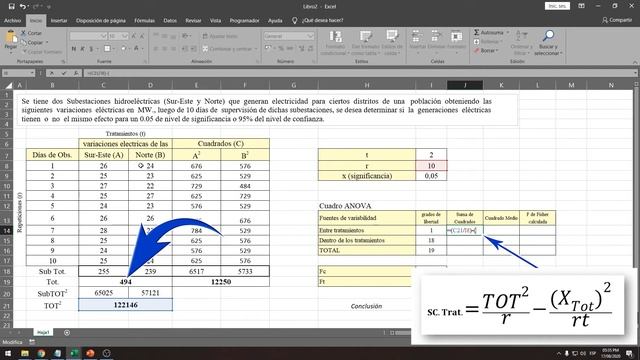
Task: Toggle Subrayado (S) underline formatting
Action: pyautogui.click(x=91, y=49)
